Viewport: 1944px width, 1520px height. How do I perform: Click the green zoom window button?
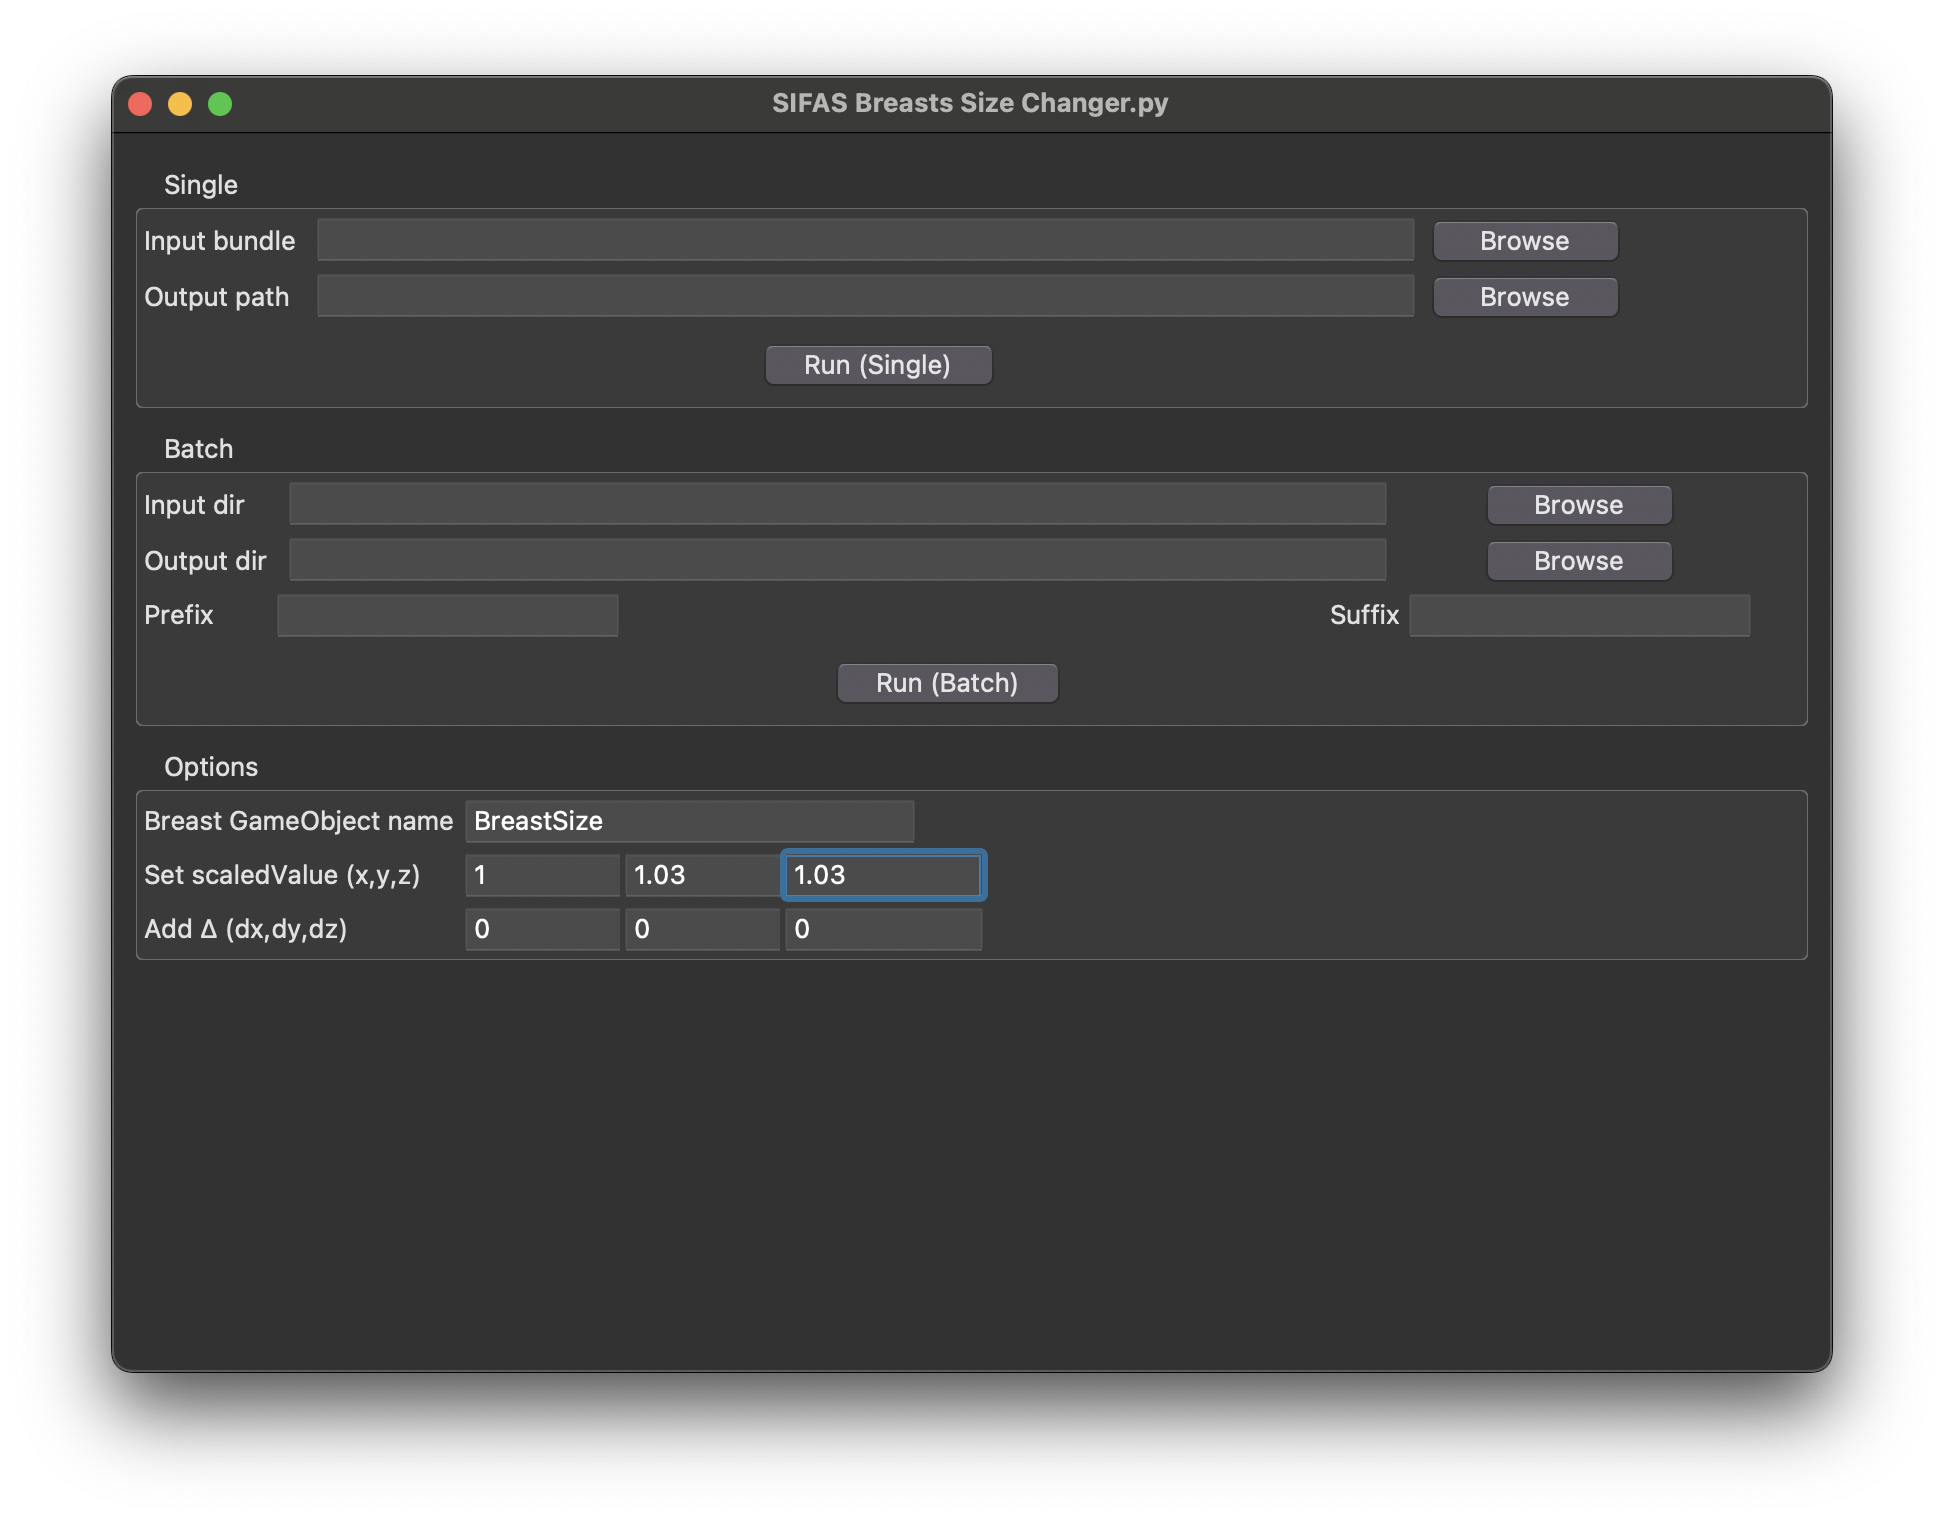click(220, 104)
